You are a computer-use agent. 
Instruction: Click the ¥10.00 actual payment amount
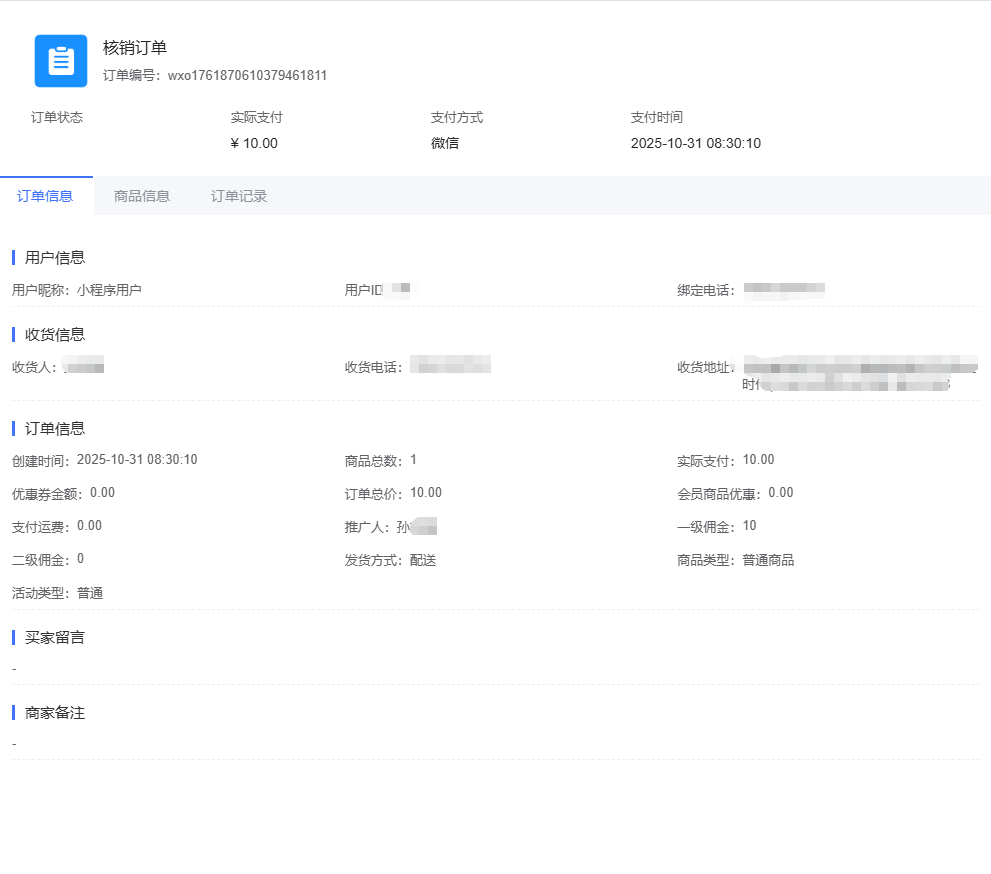pos(255,143)
